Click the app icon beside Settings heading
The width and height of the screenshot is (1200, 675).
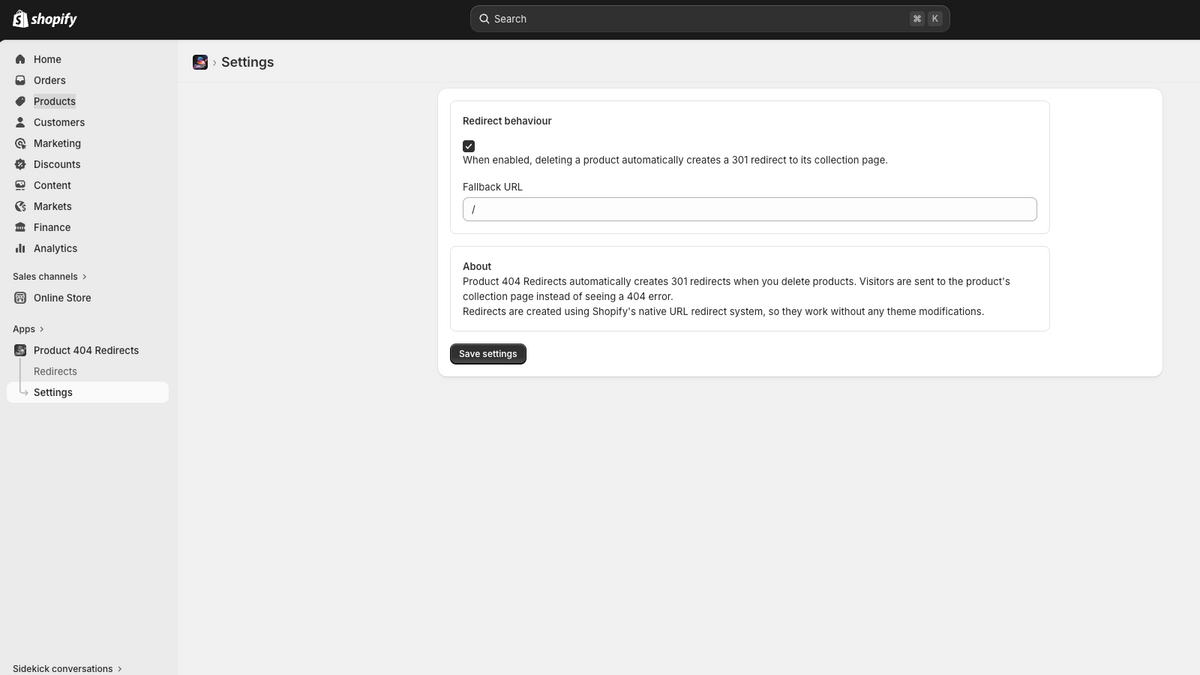200,62
